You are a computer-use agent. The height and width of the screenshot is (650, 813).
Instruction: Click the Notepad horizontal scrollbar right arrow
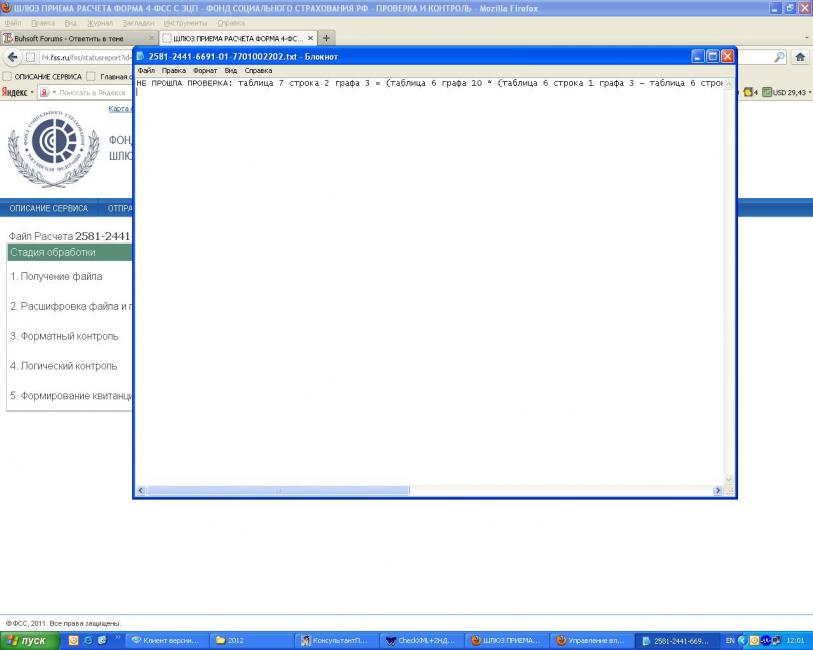click(x=717, y=491)
